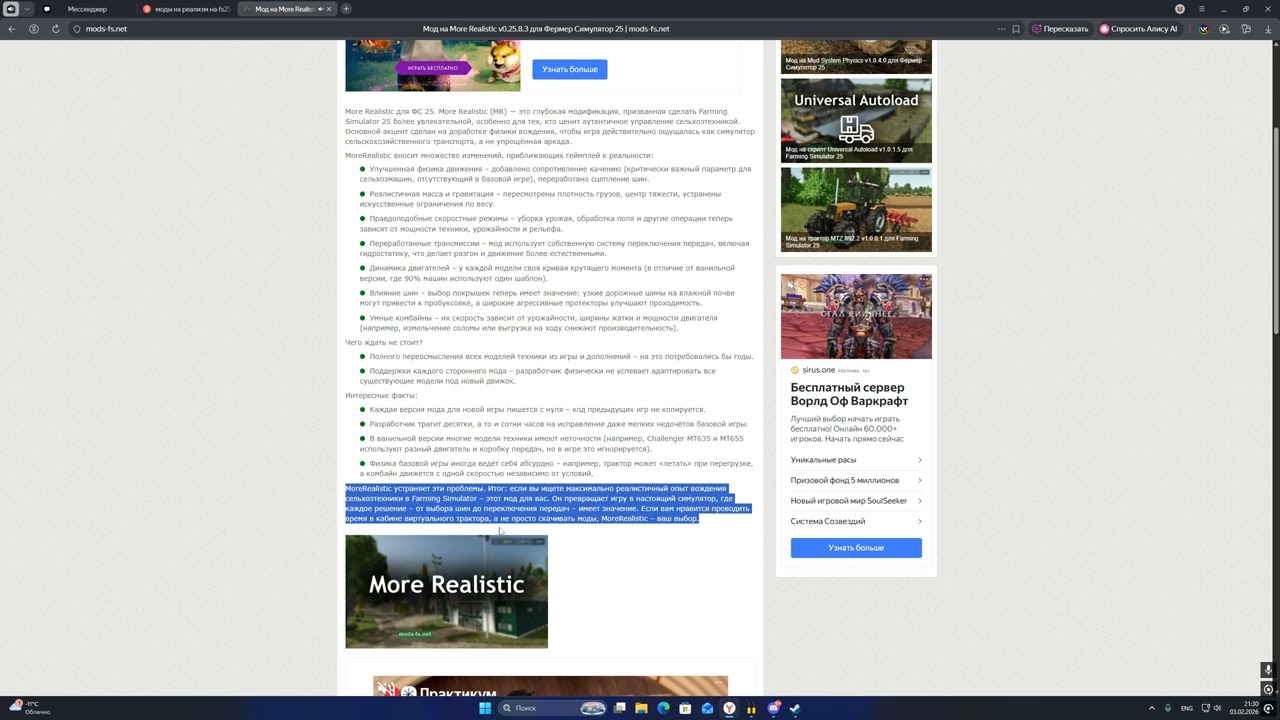Viewport: 1280px width, 720px height.
Task: Expand the Система Созвездий item
Action: pos(856,521)
